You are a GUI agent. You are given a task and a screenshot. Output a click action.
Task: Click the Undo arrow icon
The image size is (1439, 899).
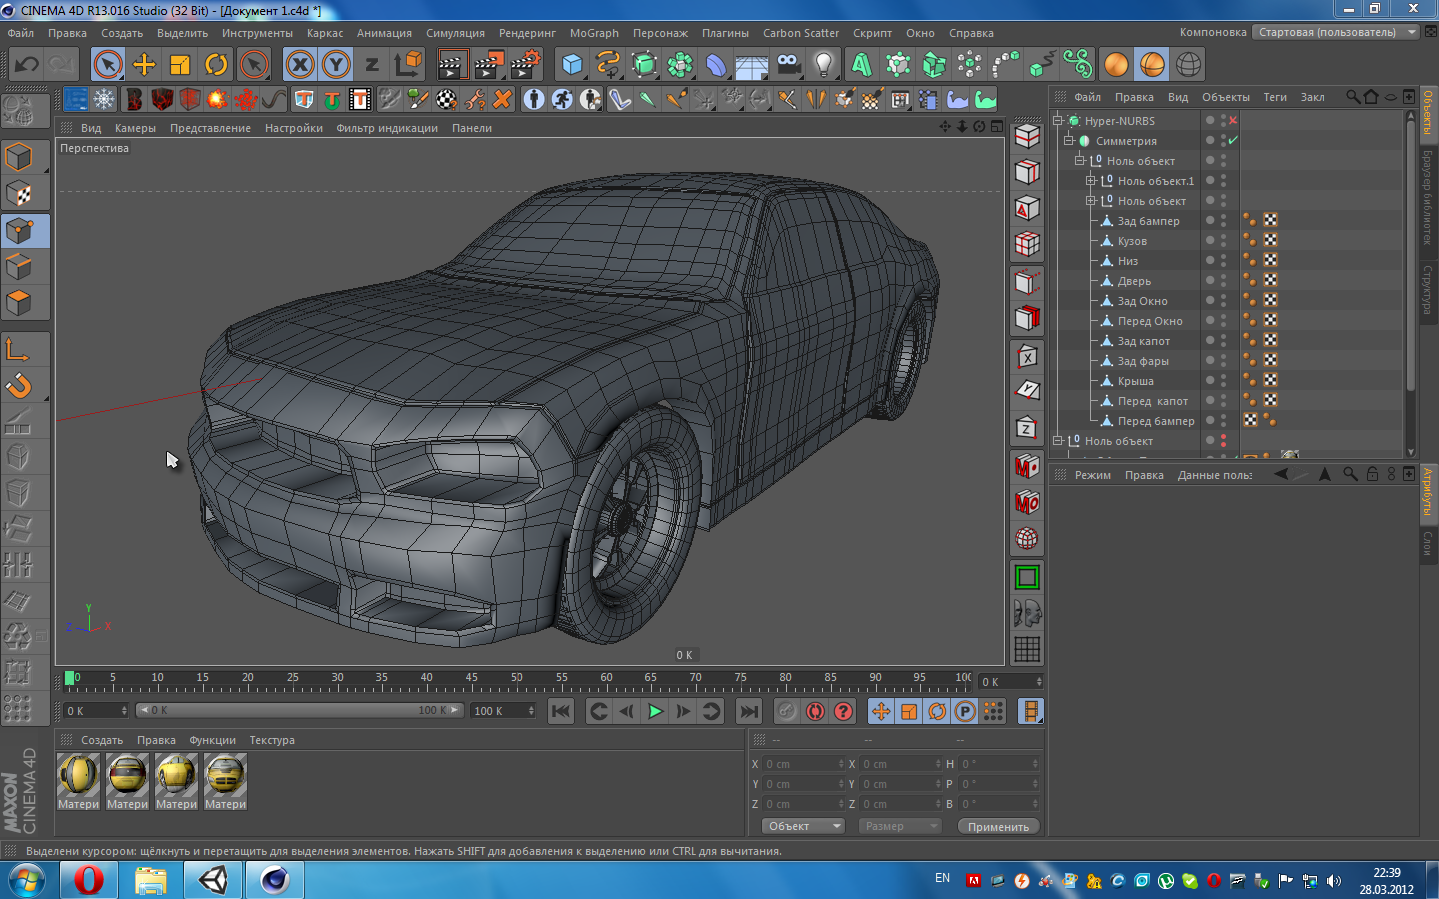(27, 65)
